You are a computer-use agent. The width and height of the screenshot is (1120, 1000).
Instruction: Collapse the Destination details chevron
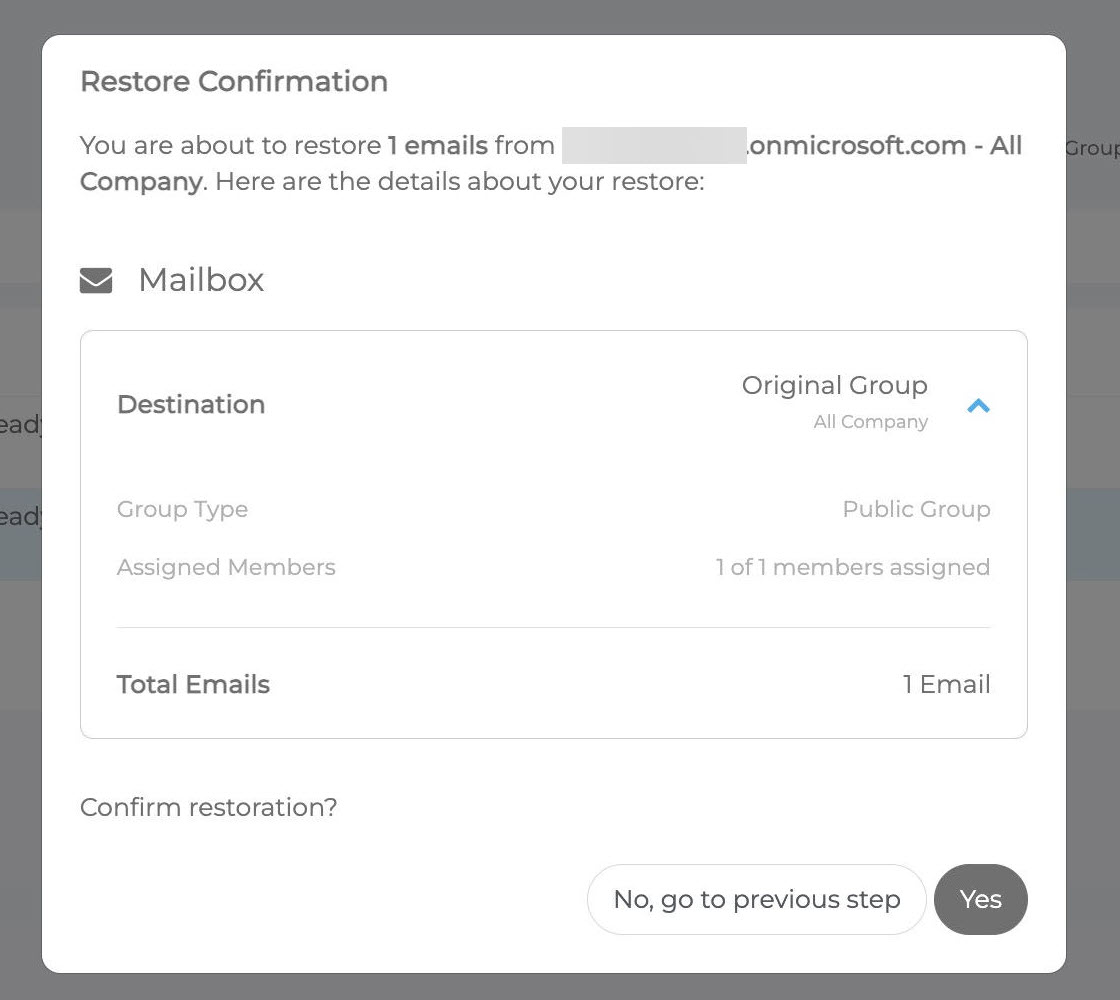click(x=978, y=406)
